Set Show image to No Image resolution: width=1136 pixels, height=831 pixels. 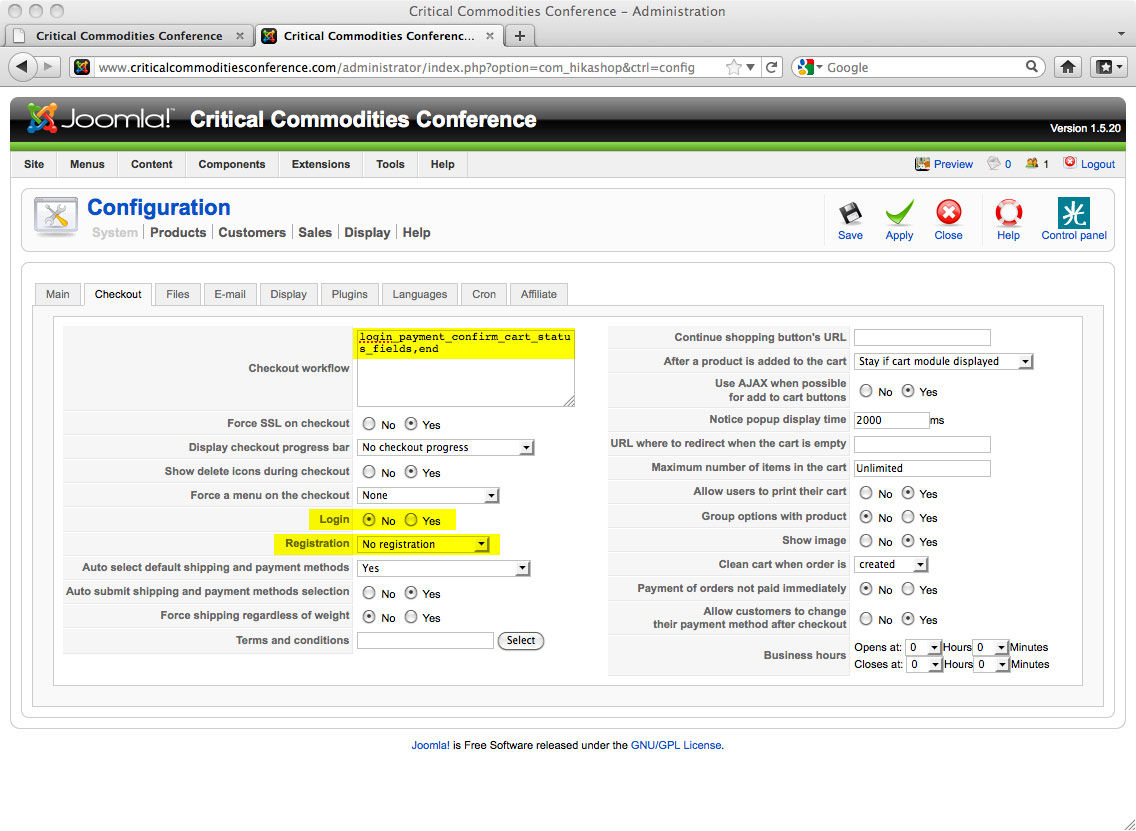[866, 540]
